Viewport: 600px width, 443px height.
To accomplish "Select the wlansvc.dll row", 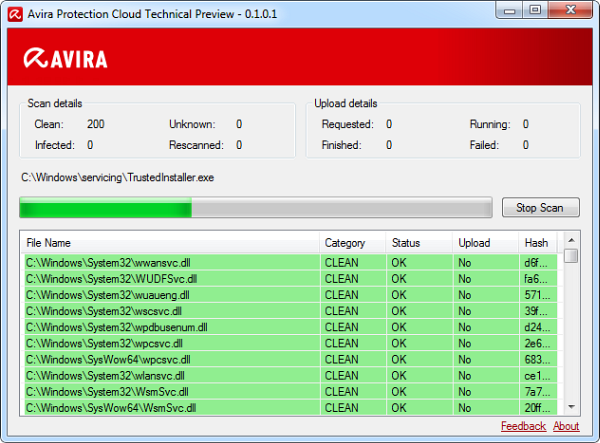I will tap(291, 375).
